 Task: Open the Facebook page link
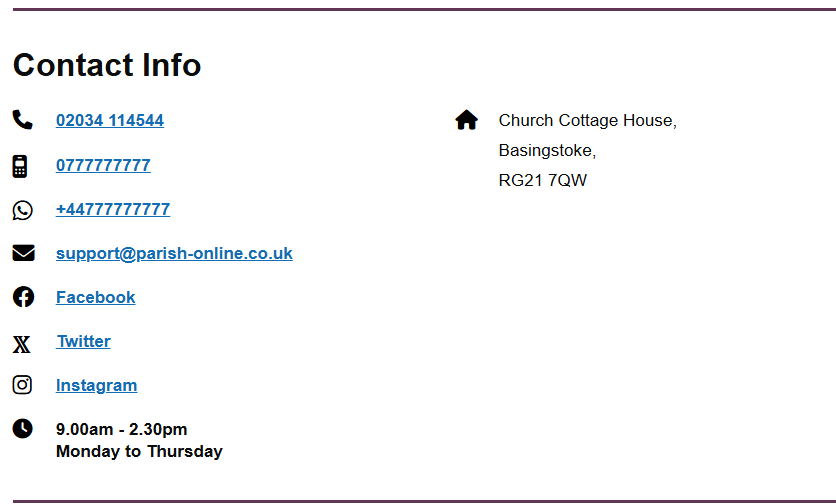pos(95,298)
